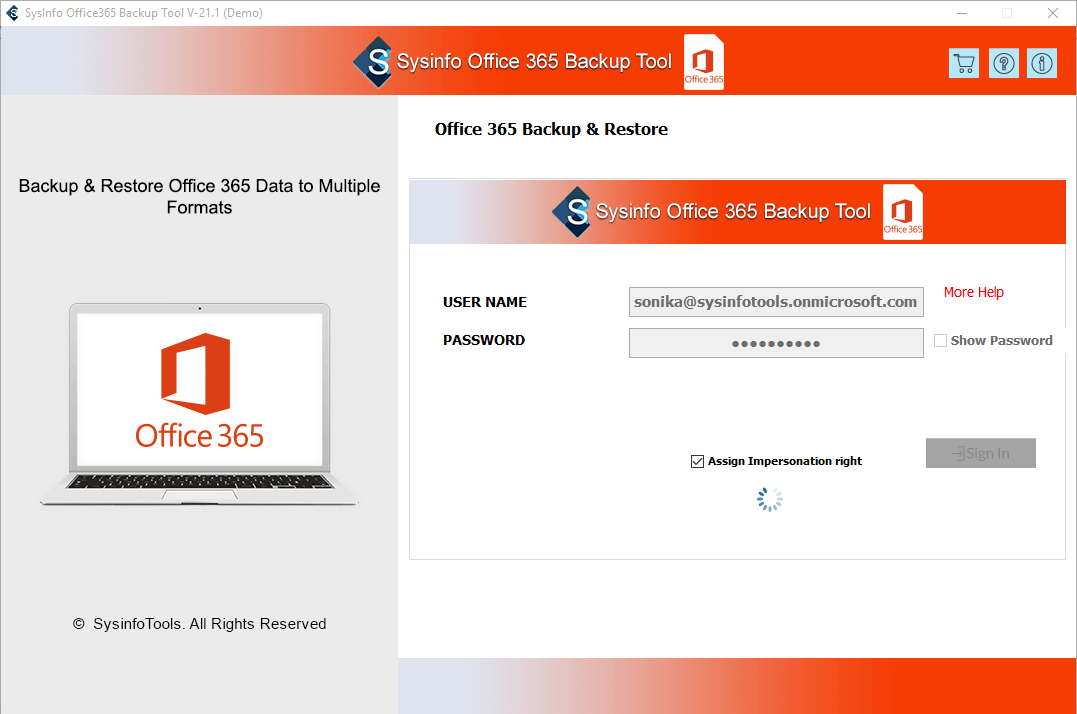Open the More Help link
The height and width of the screenshot is (714, 1077).
[973, 292]
